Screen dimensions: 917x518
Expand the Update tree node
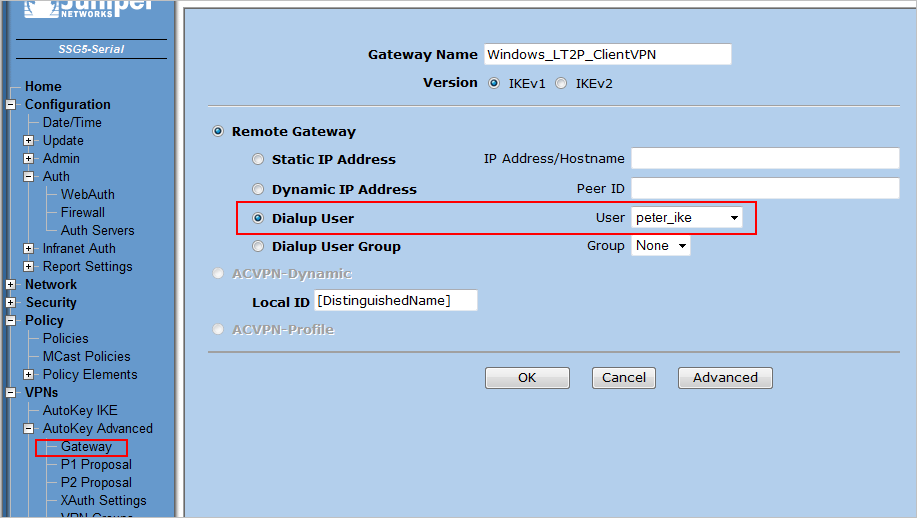click(x=29, y=141)
